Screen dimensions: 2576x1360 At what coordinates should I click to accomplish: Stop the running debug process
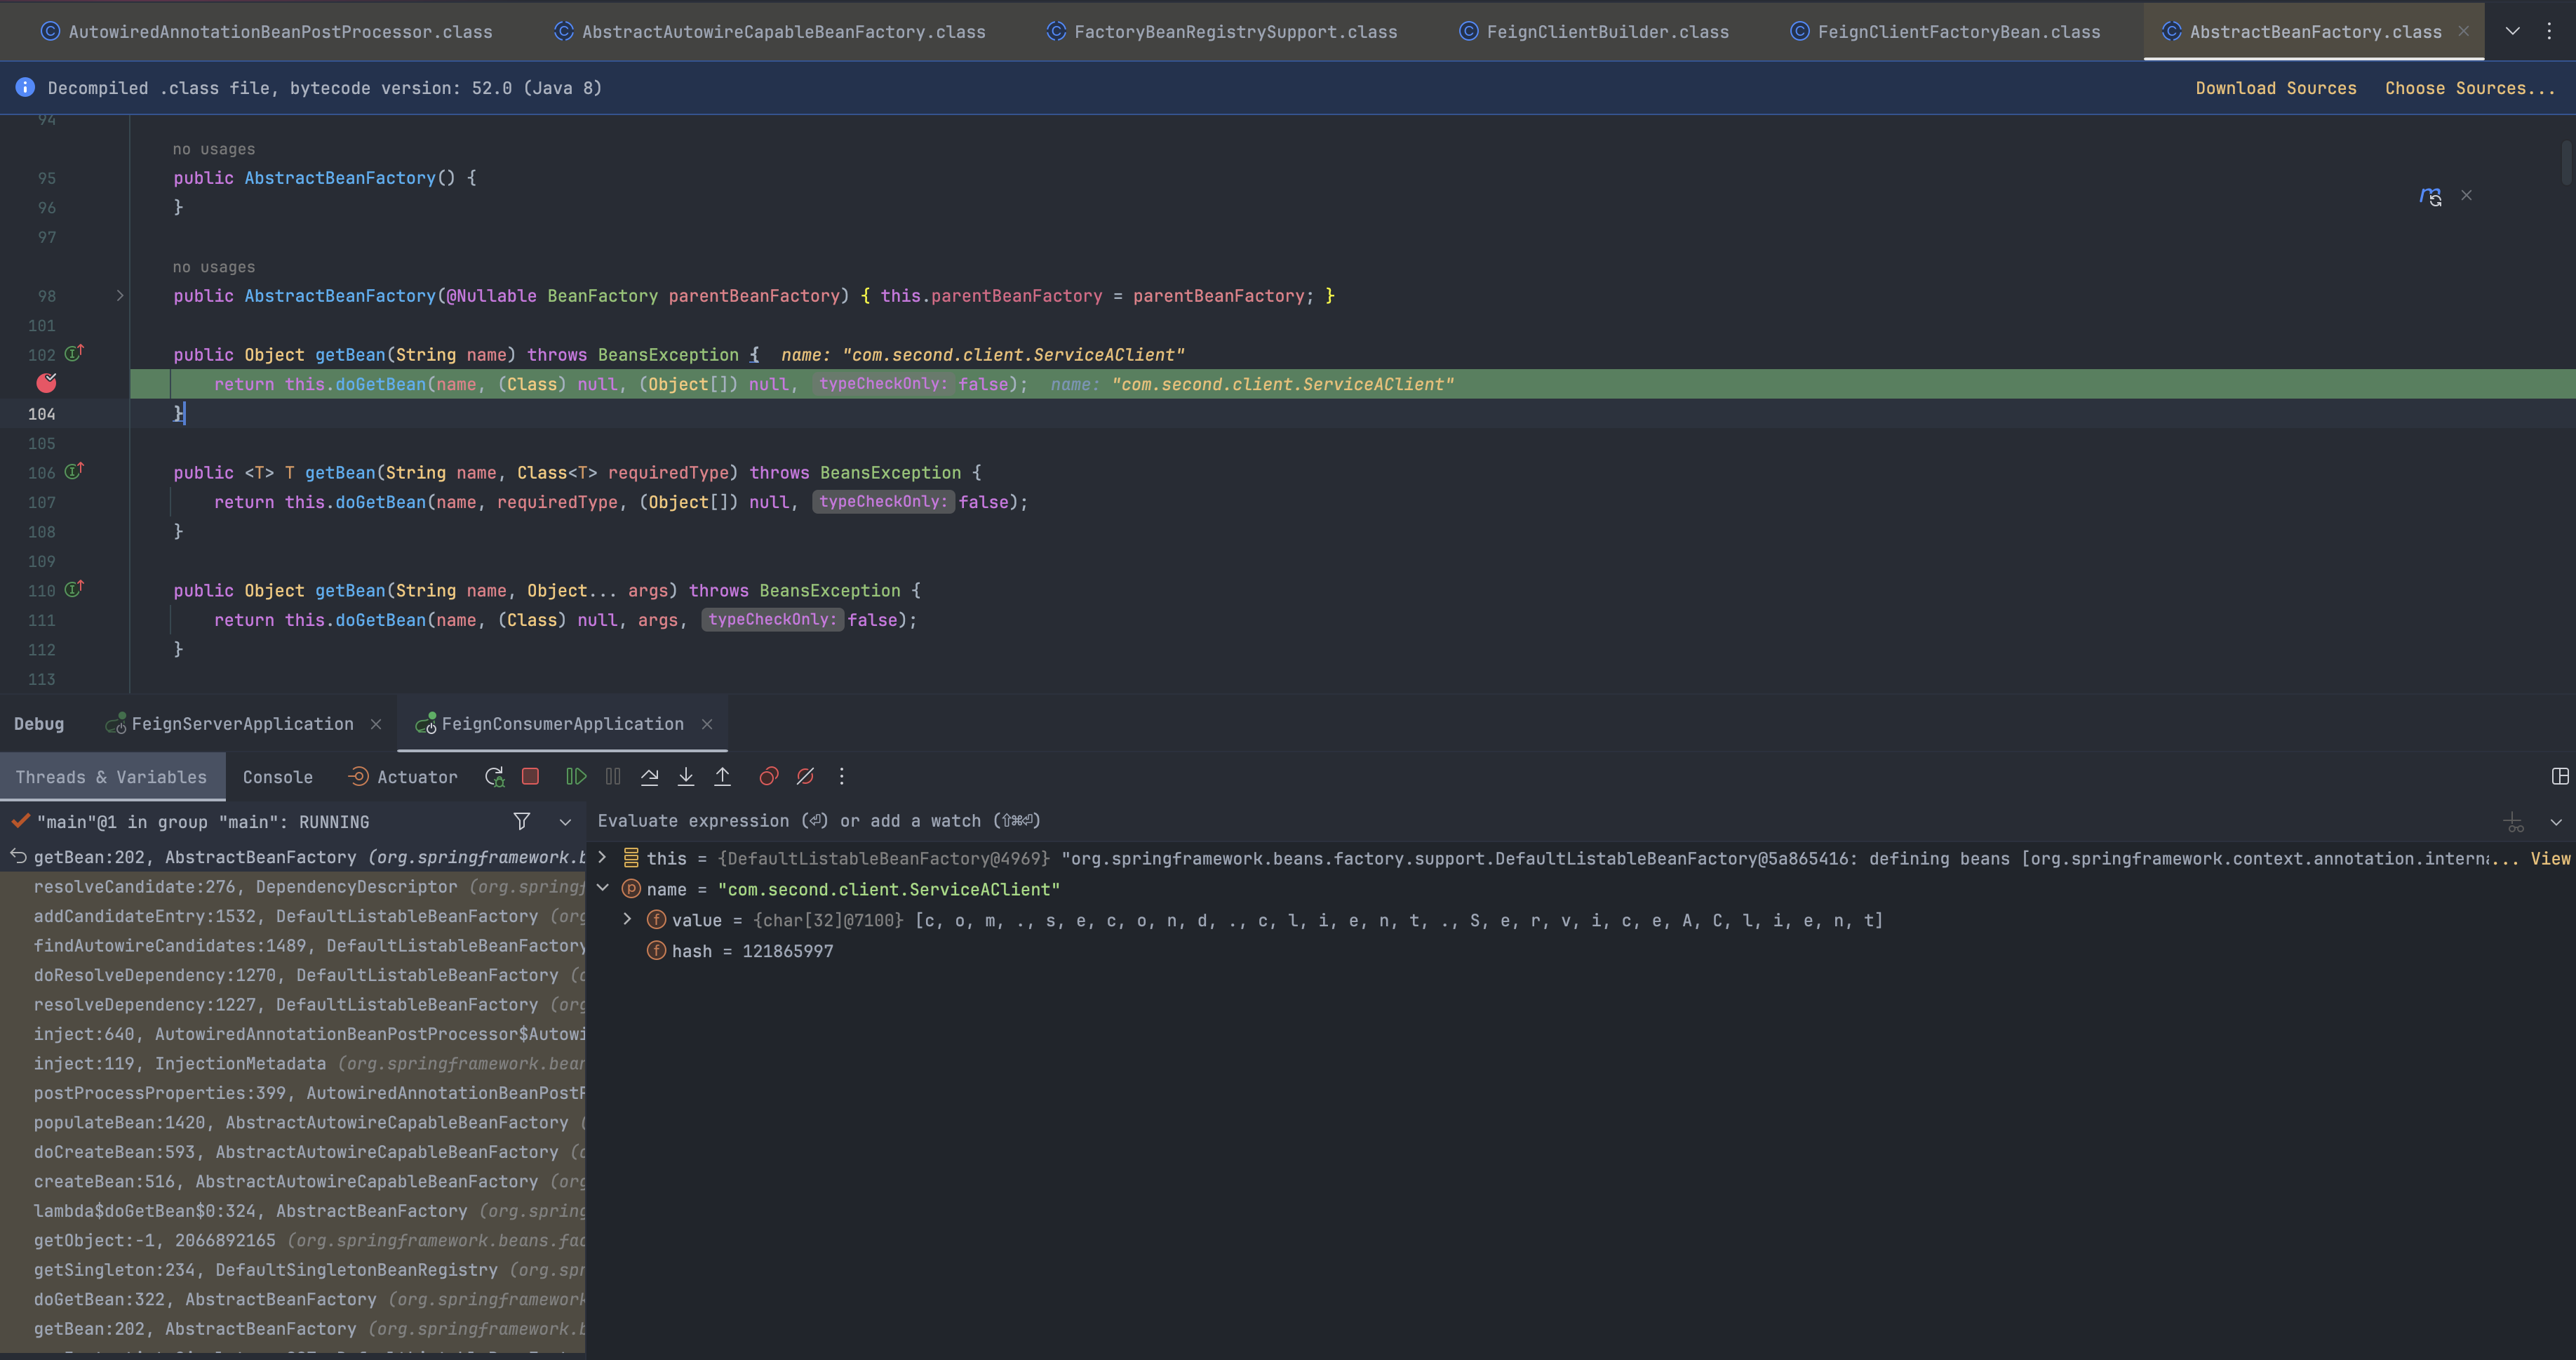tap(531, 777)
